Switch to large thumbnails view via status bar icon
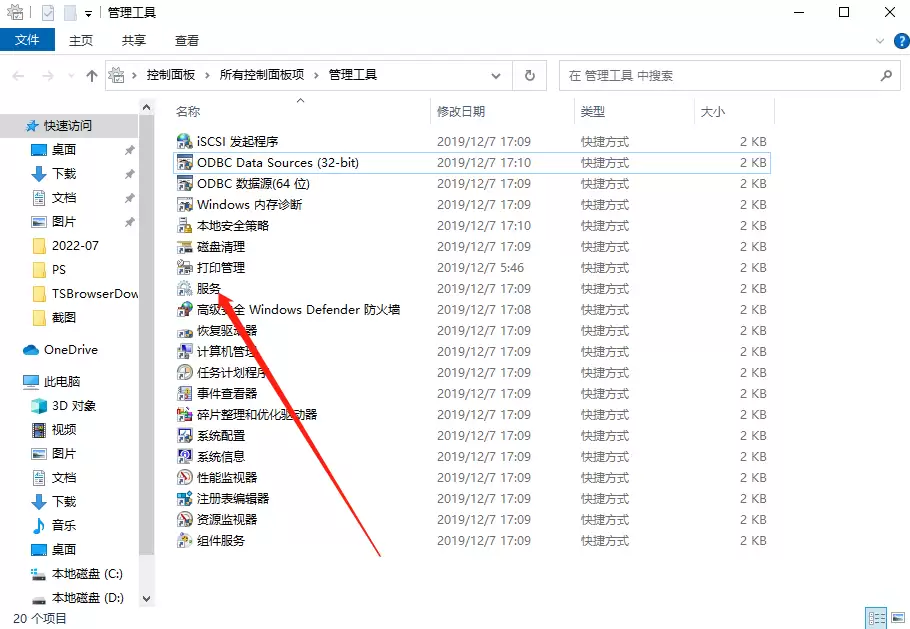 pos(899,617)
